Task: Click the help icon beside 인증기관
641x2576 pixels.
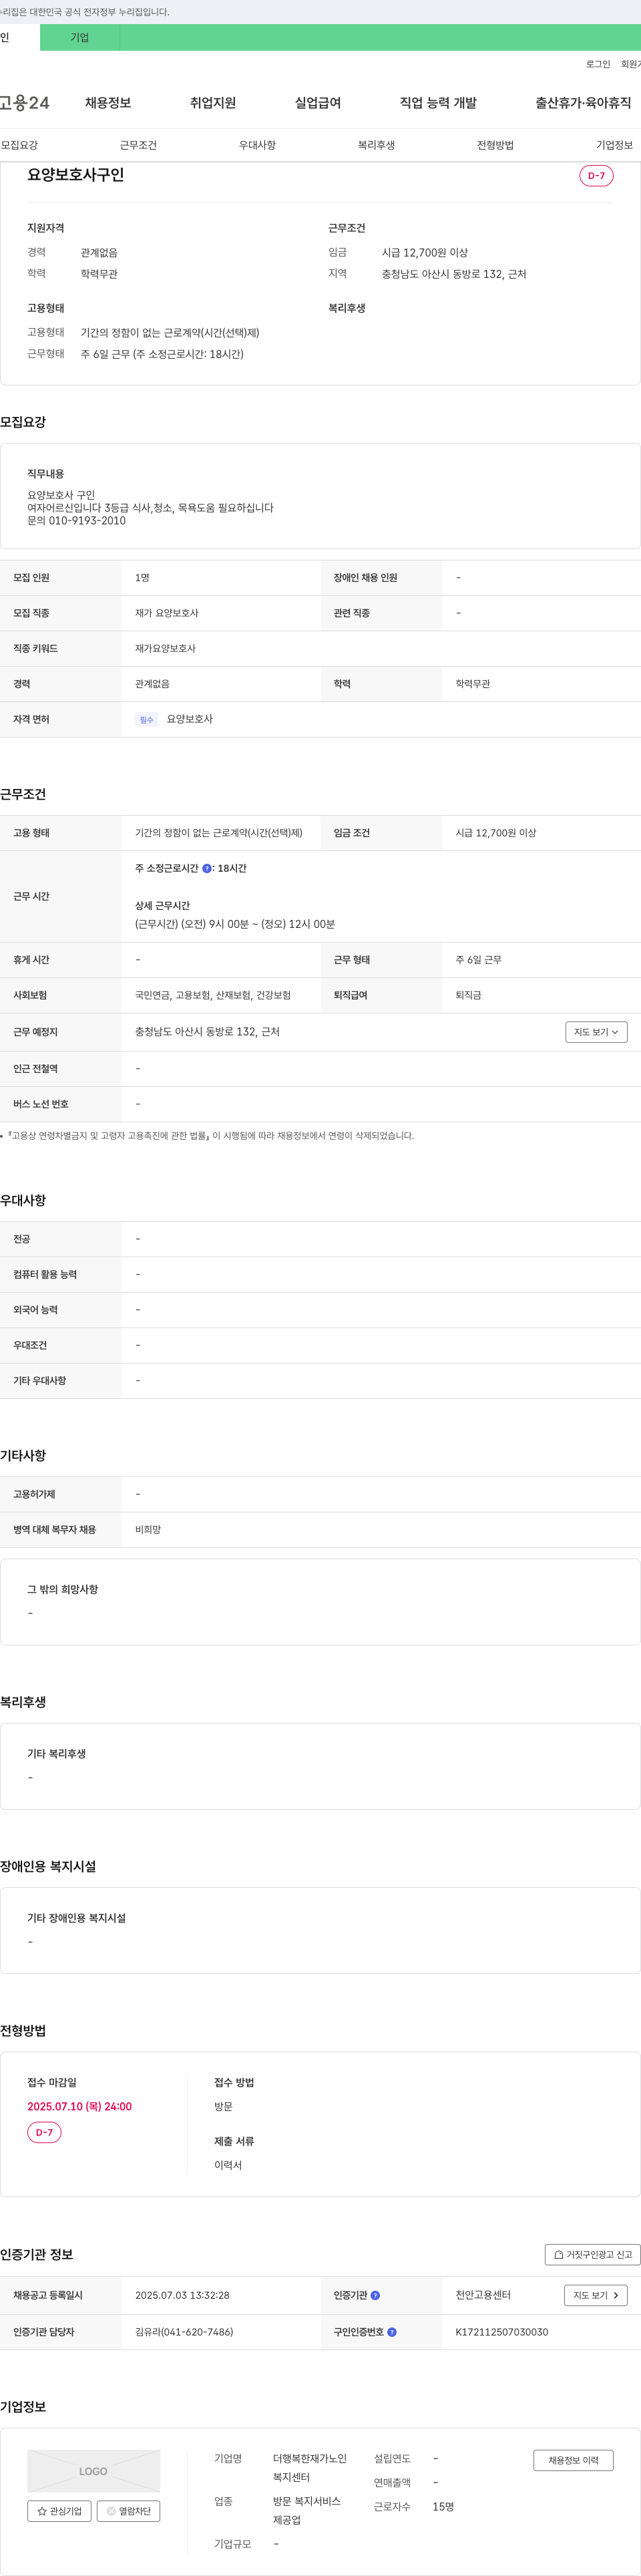Action: [x=375, y=2295]
